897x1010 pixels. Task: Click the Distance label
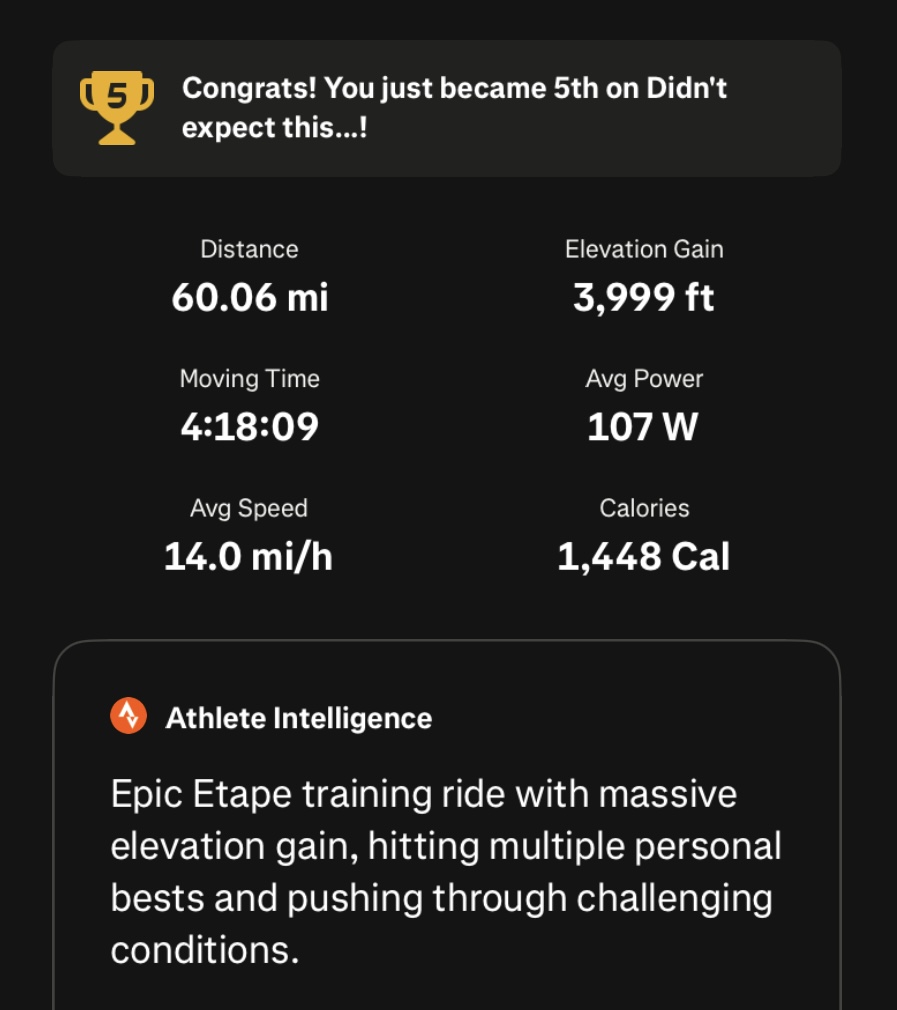tap(249, 249)
